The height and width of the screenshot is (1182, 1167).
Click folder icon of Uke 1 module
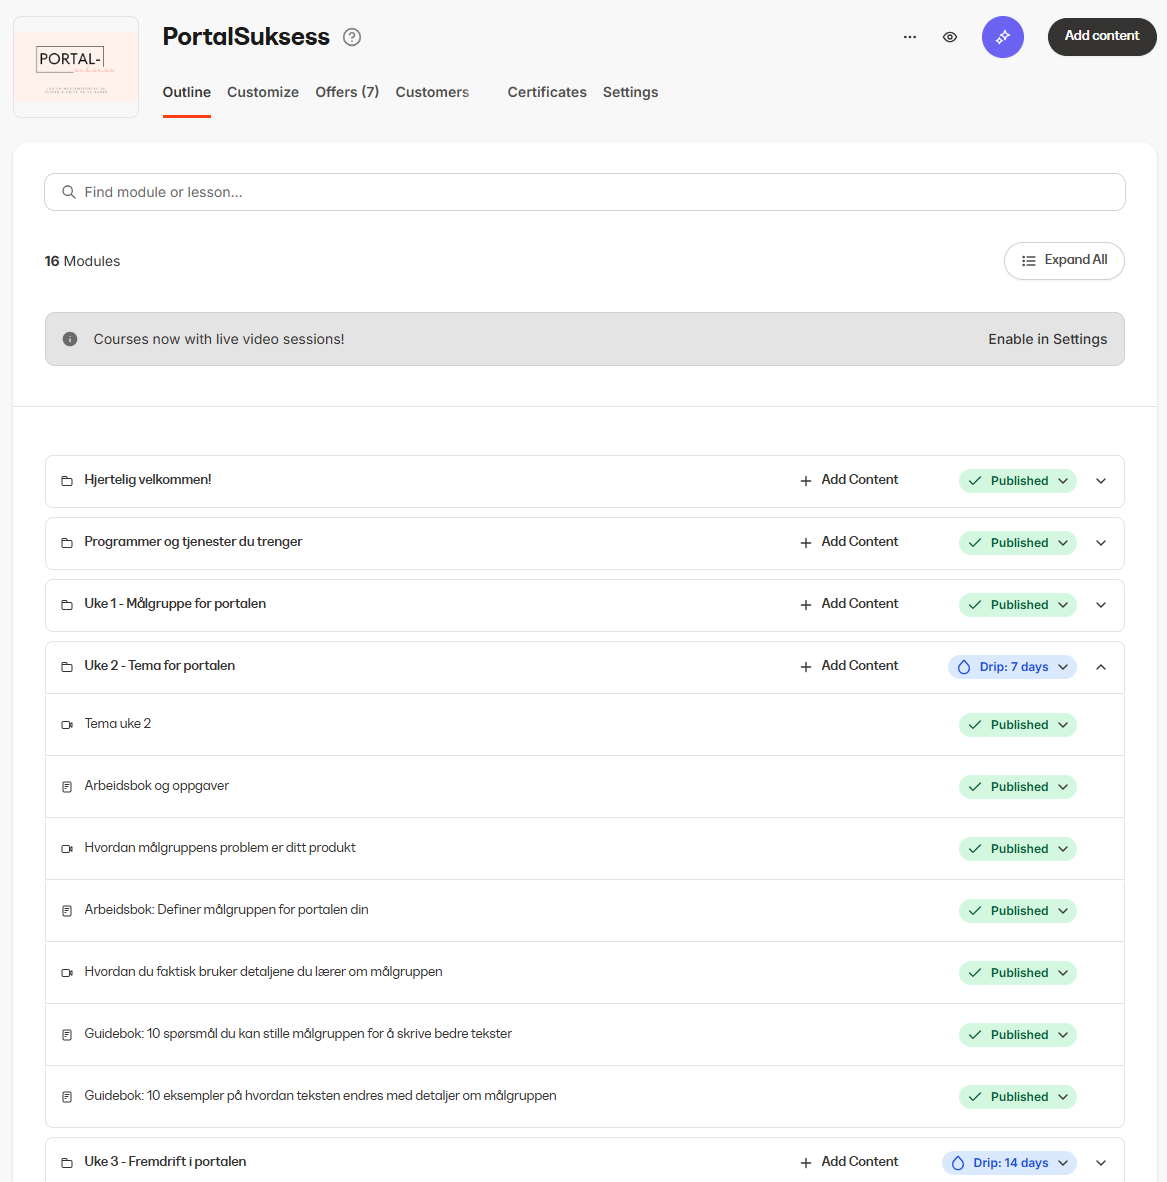pos(67,605)
